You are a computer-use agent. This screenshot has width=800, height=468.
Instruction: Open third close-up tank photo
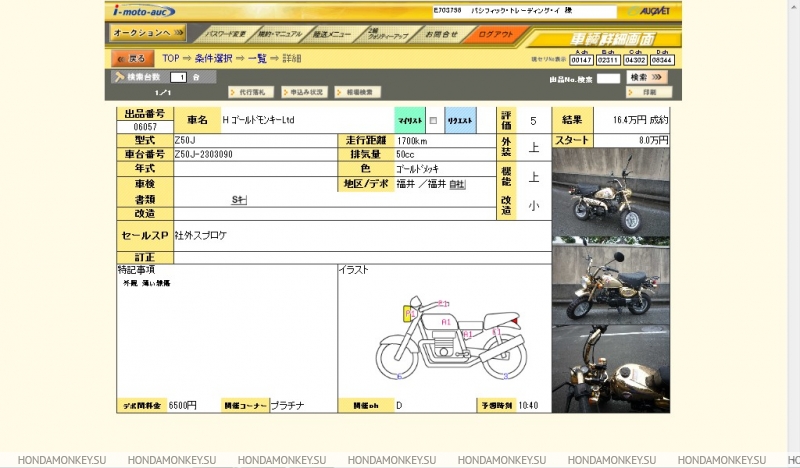click(611, 368)
